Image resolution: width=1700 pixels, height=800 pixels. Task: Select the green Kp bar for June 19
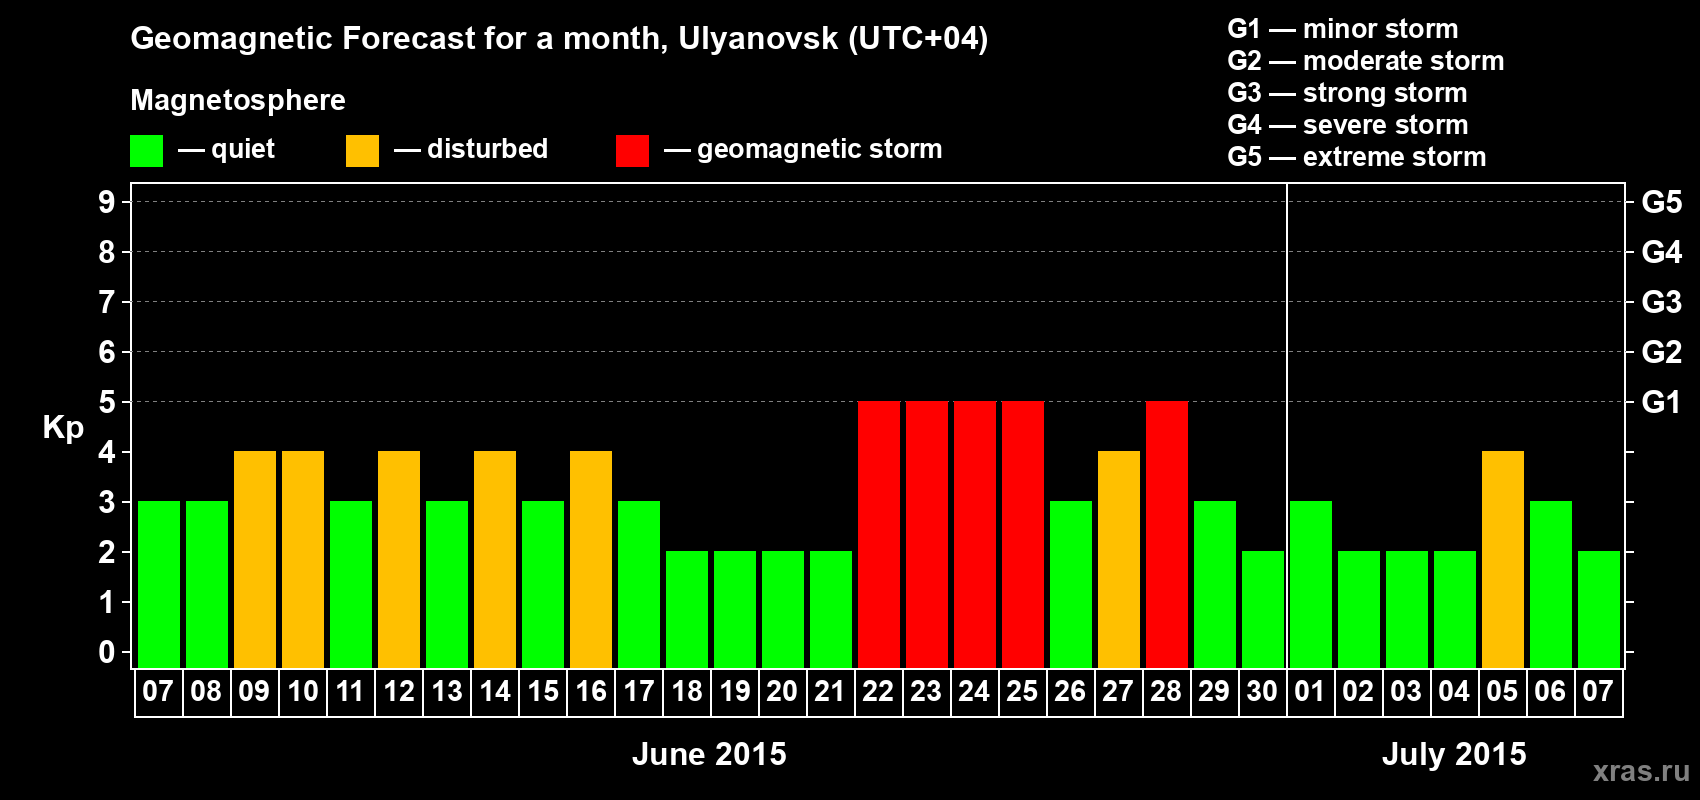735,610
